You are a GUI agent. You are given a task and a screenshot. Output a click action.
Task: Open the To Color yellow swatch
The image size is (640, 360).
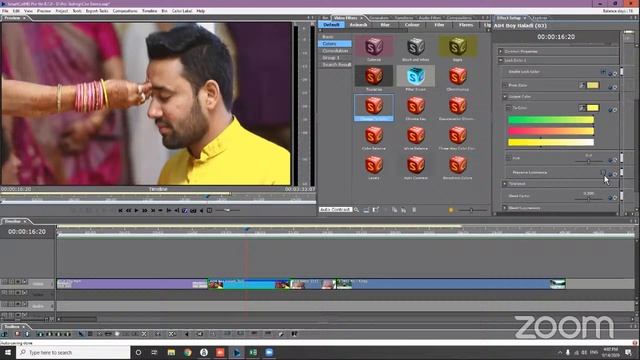(593, 108)
